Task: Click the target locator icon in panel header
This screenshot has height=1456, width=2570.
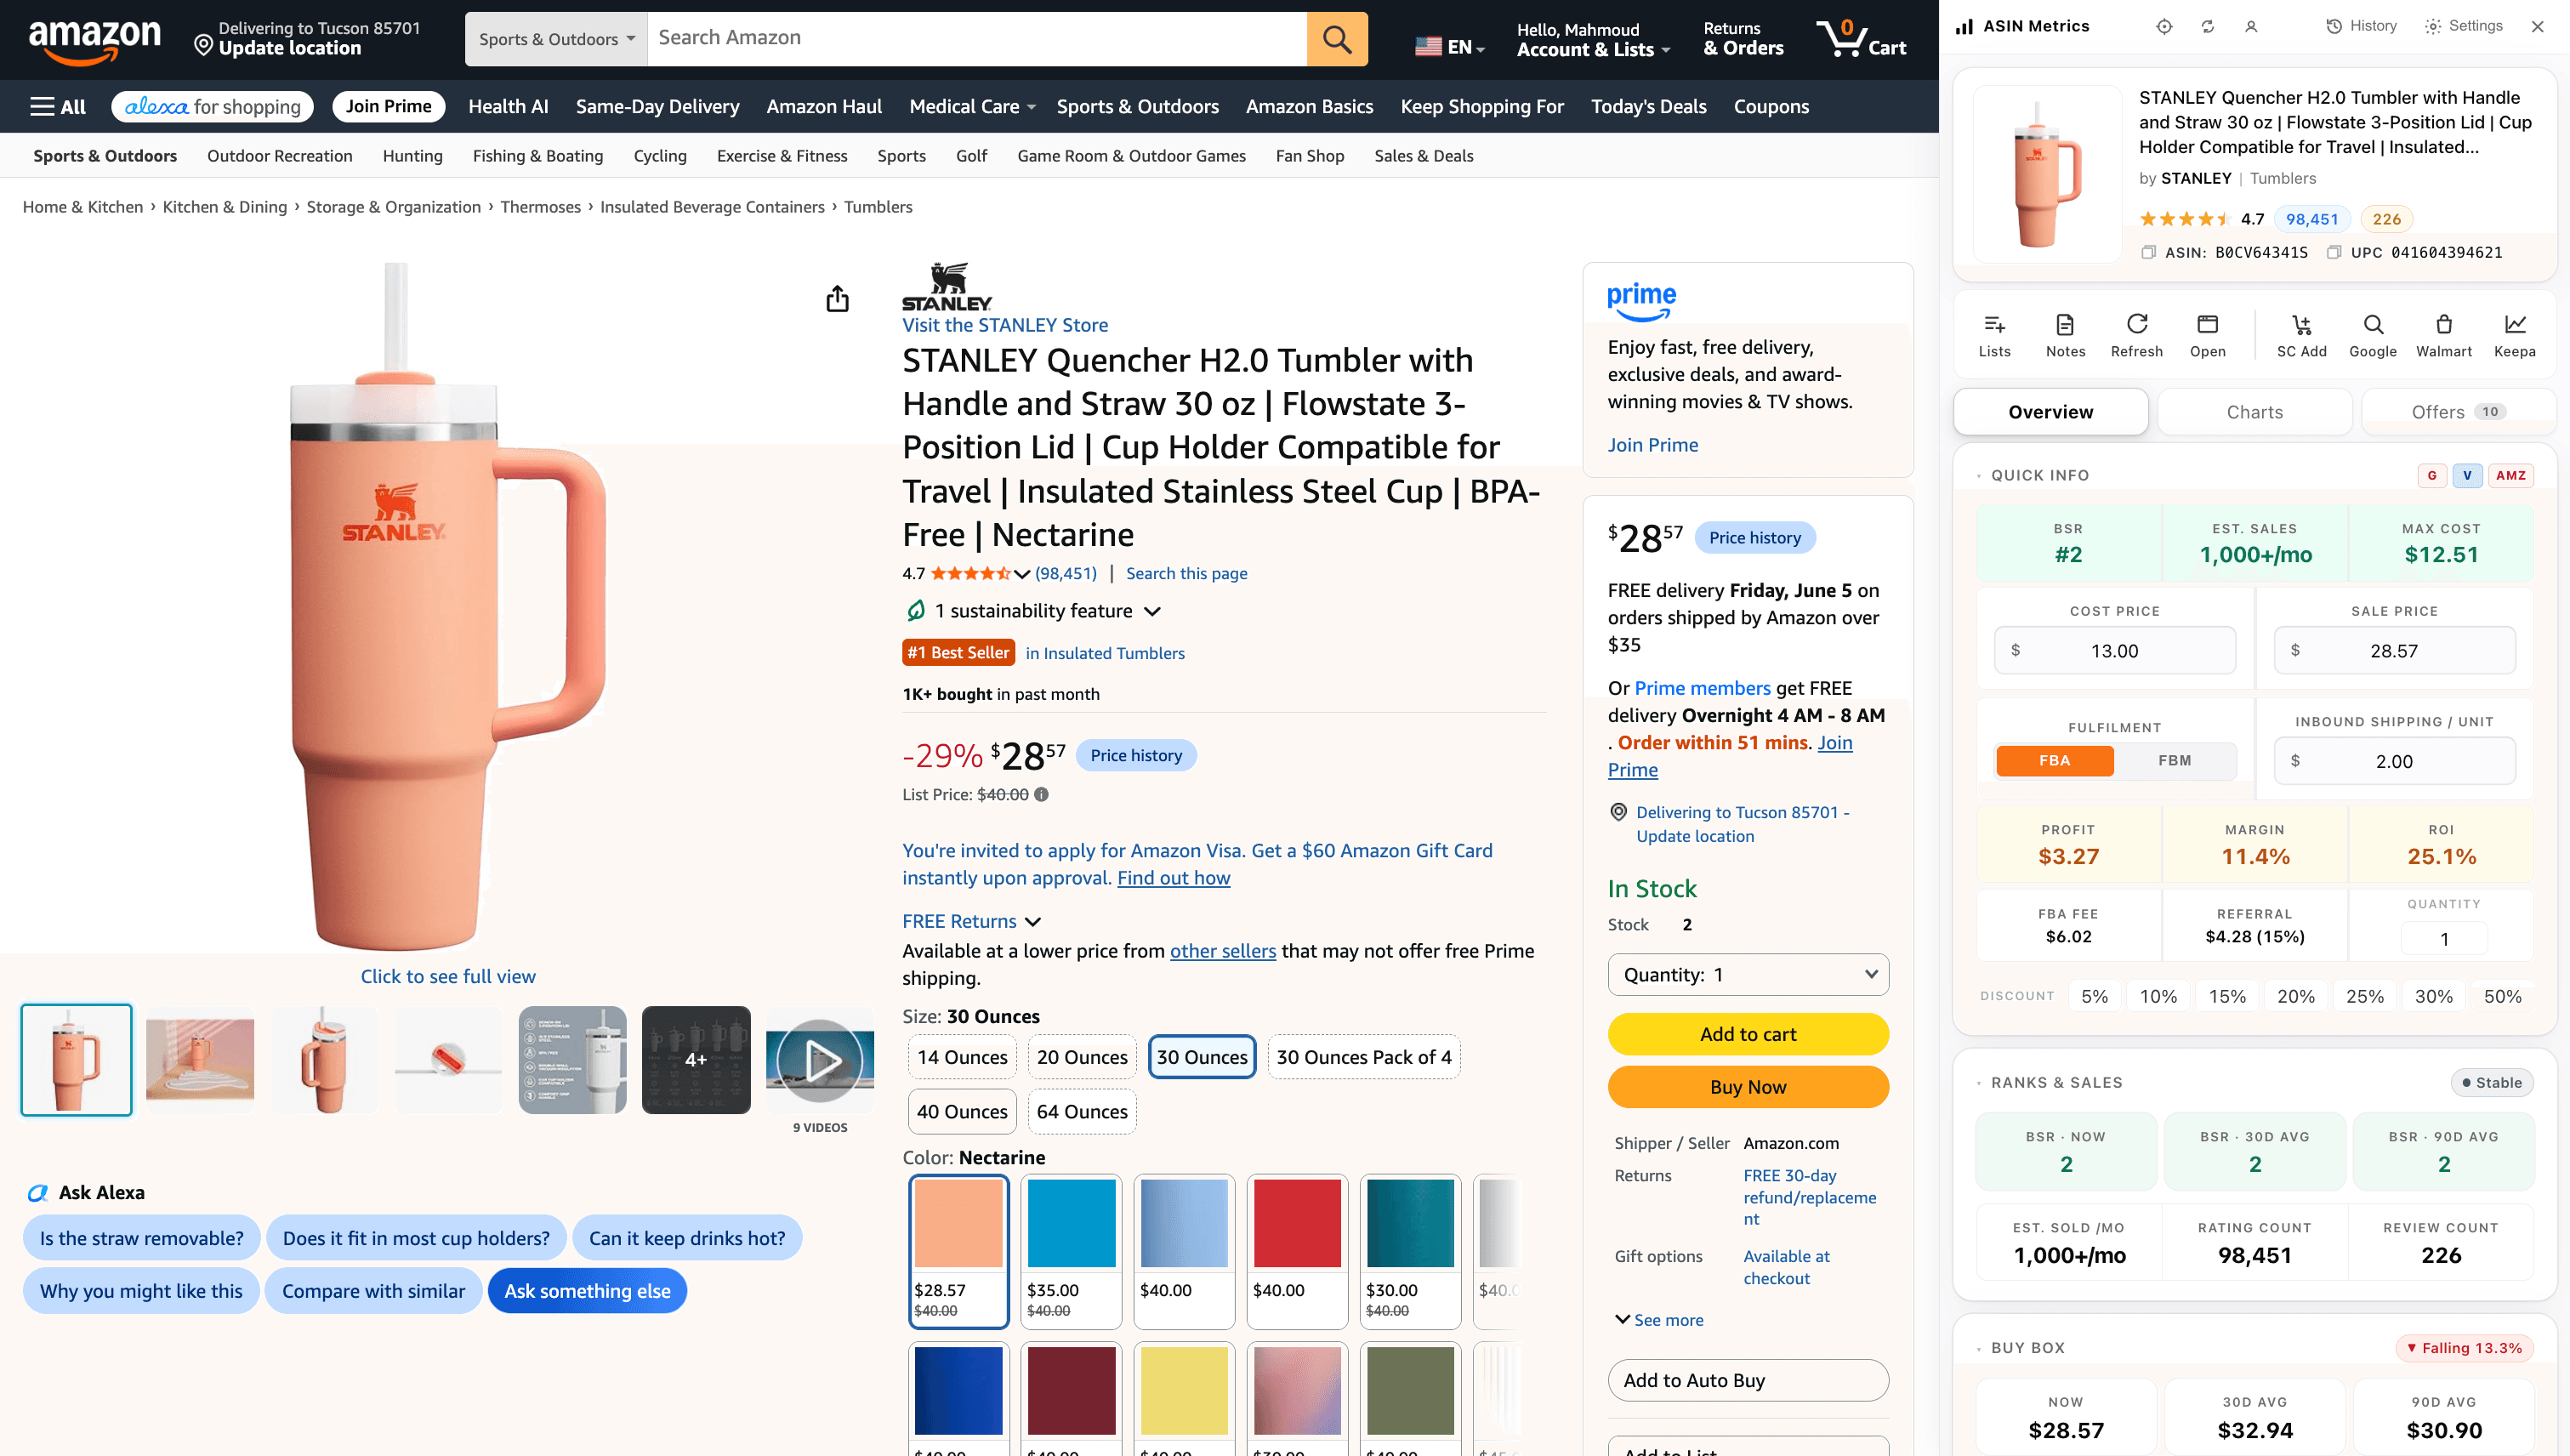Action: (x=2164, y=27)
